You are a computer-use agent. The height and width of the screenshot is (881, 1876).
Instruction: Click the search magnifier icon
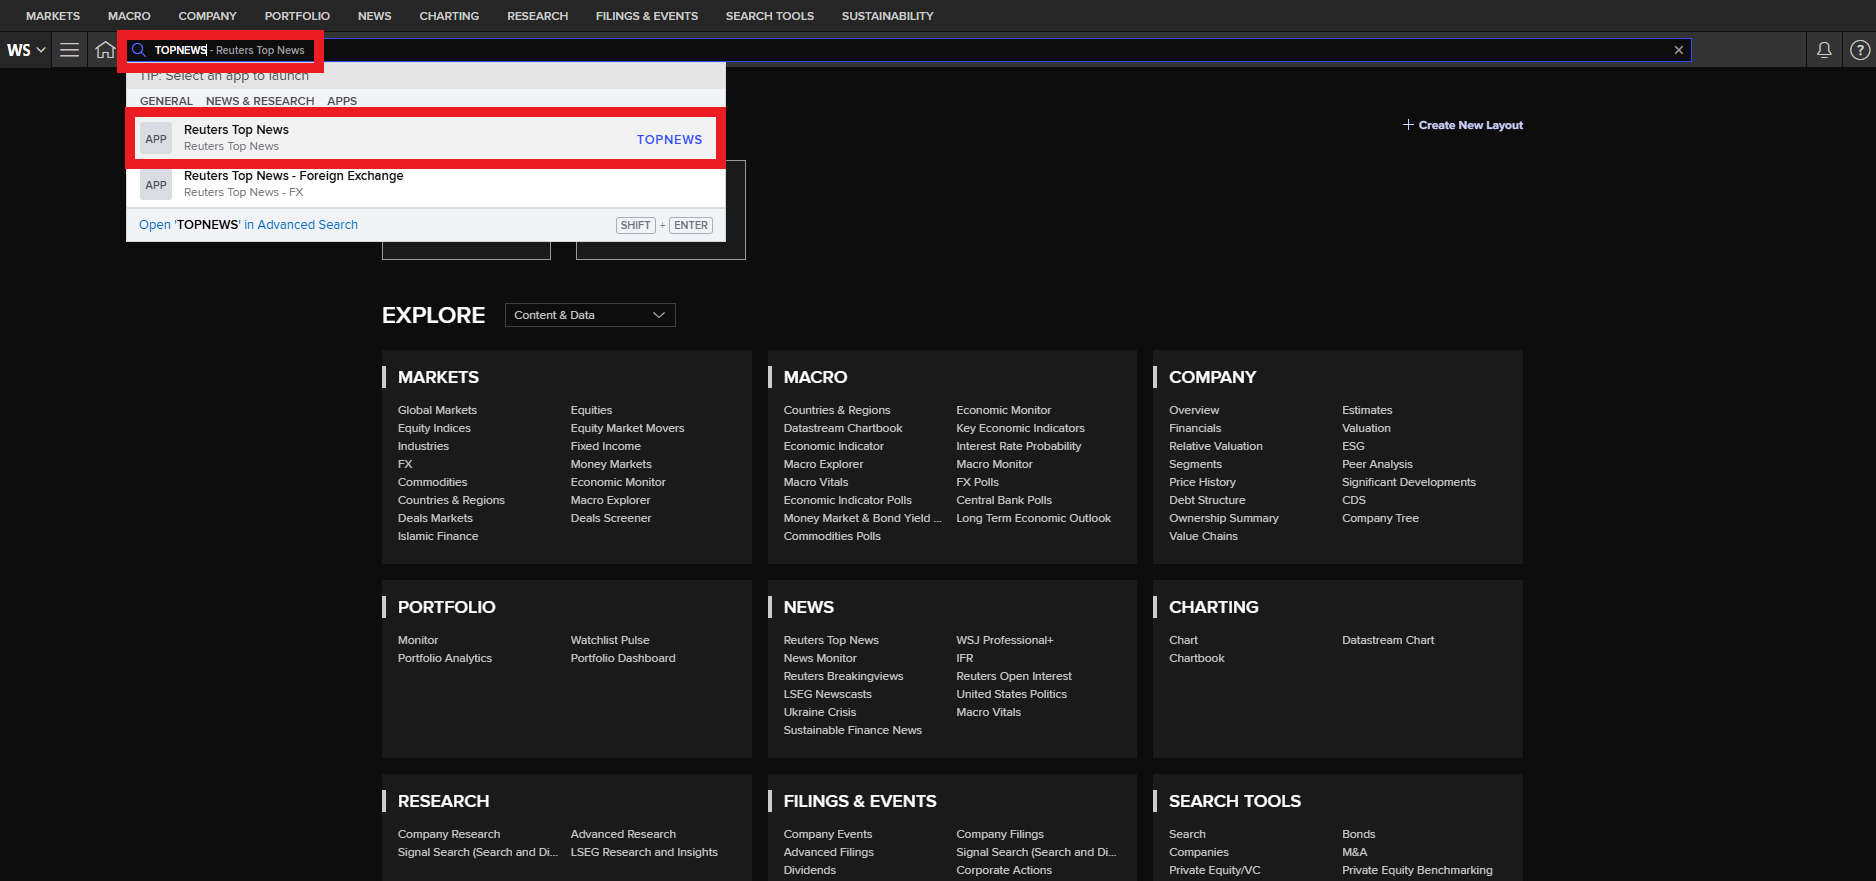[139, 50]
